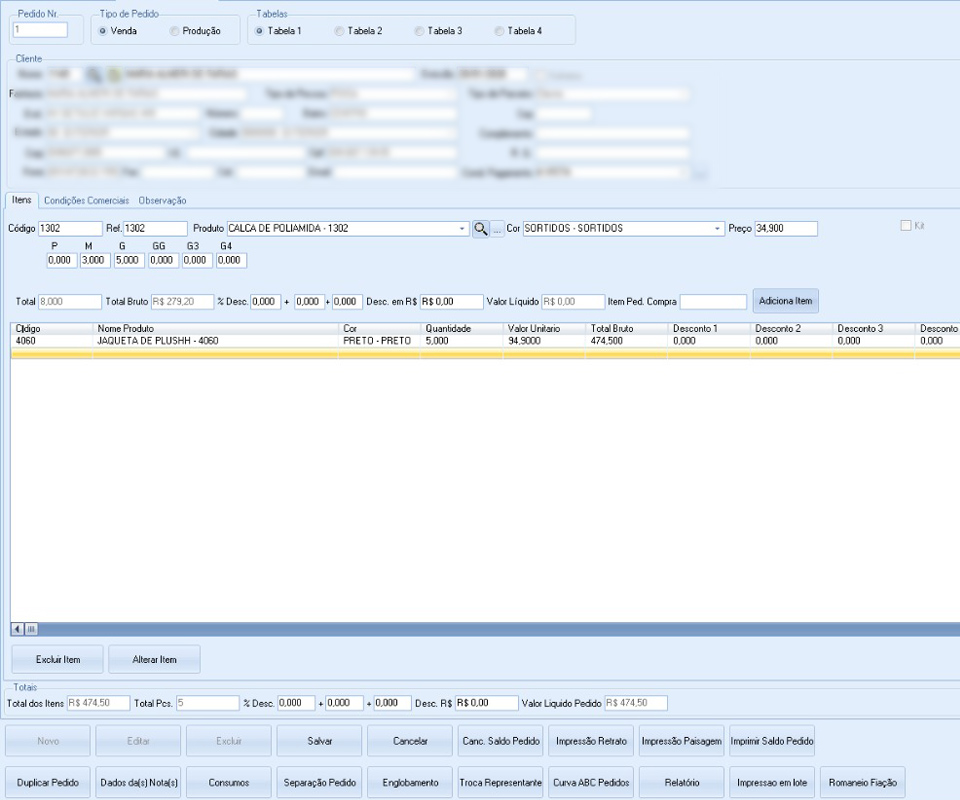This screenshot has width=960, height=800.
Task: Click the product search magnifier icon
Action: (x=481, y=229)
